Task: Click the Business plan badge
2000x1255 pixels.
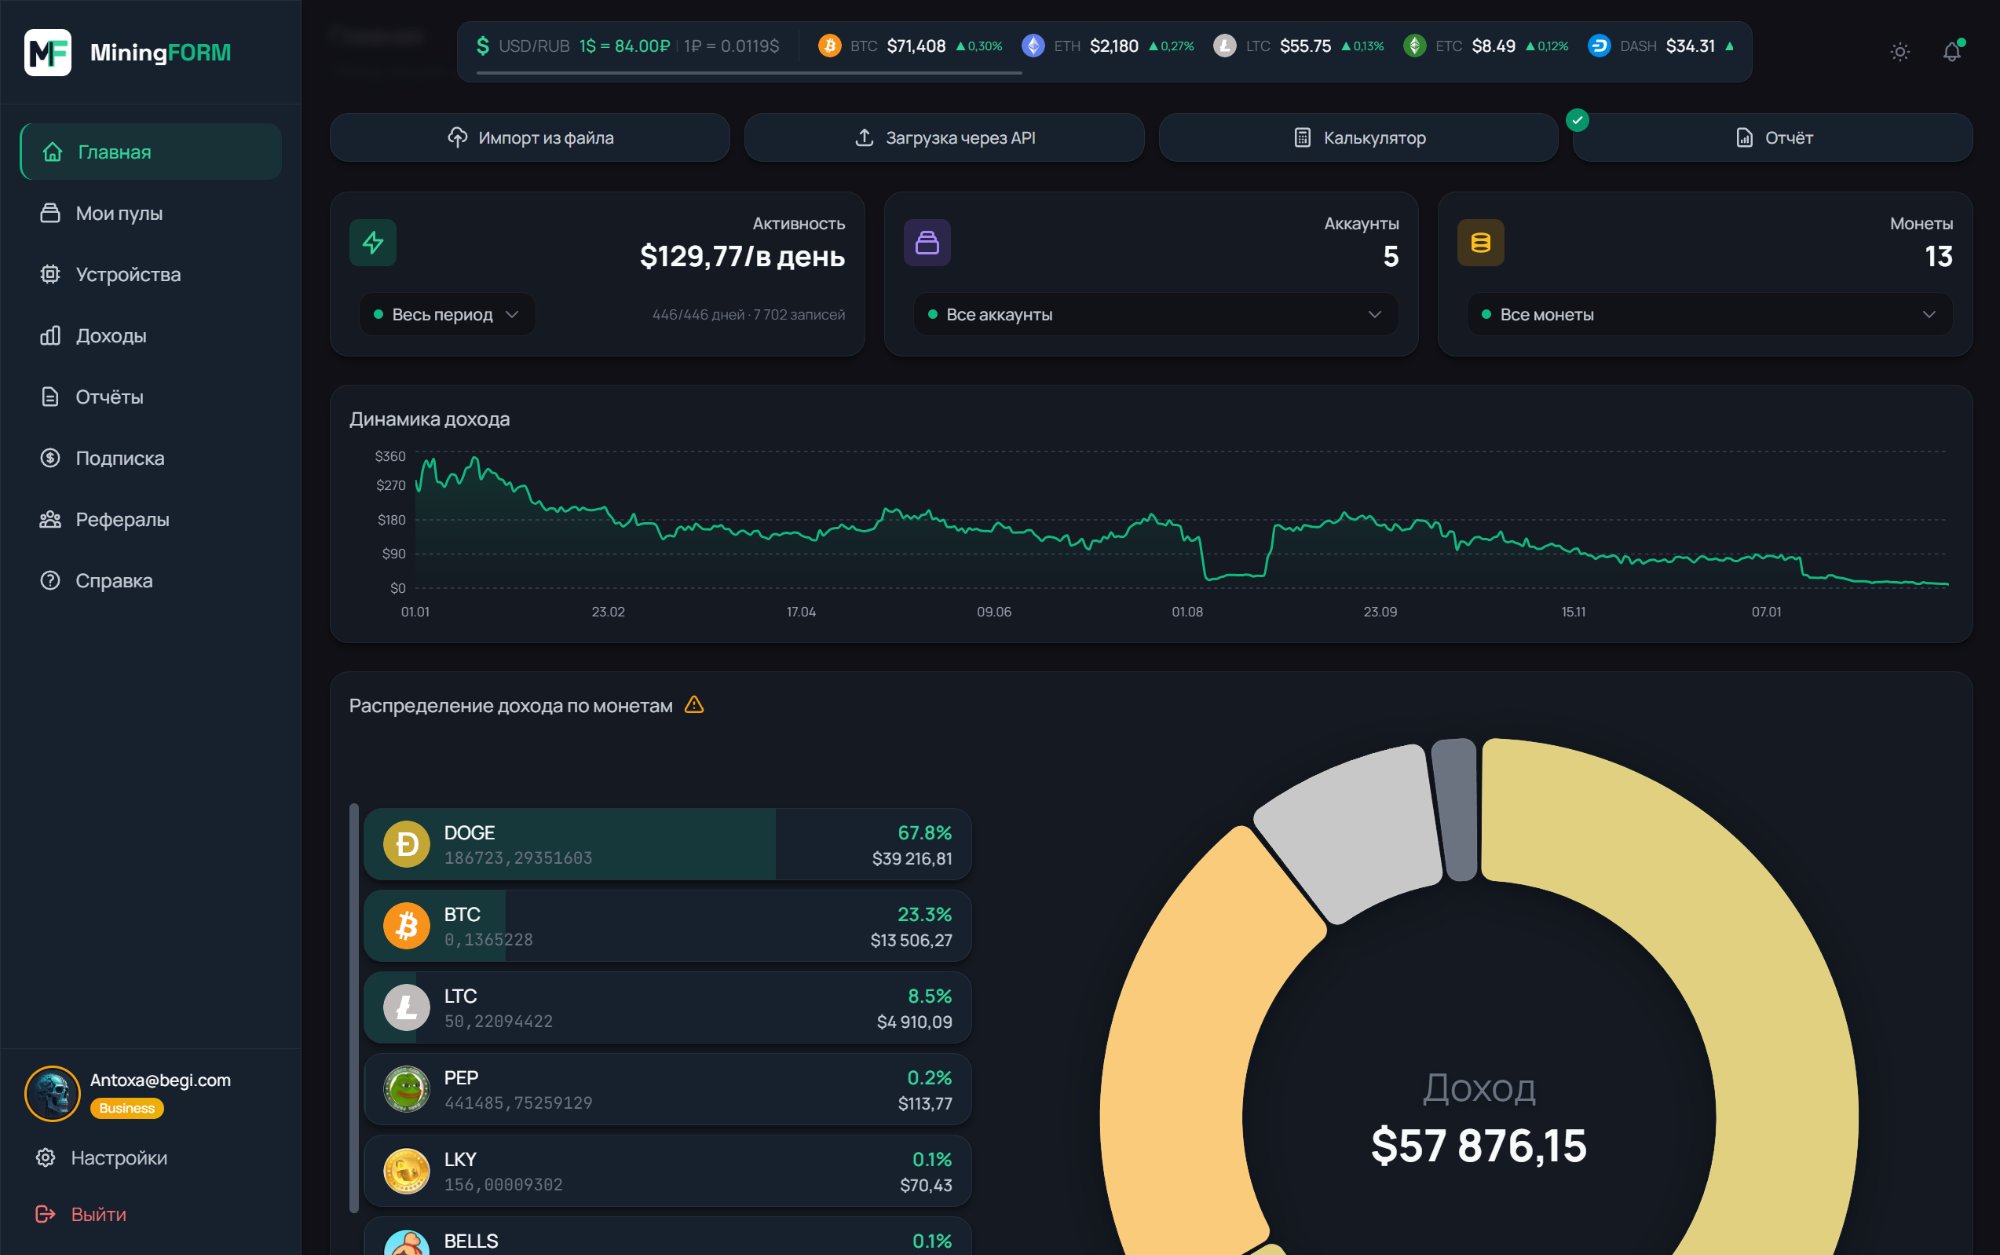Action: [x=127, y=1109]
